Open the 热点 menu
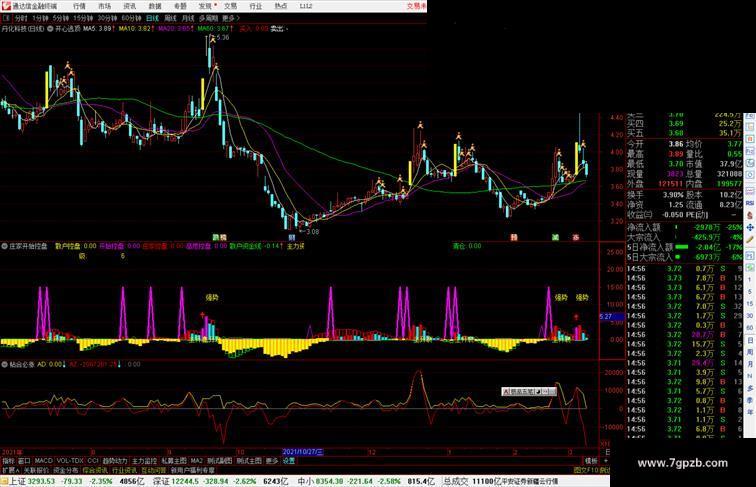The image size is (756, 487). click(x=281, y=6)
